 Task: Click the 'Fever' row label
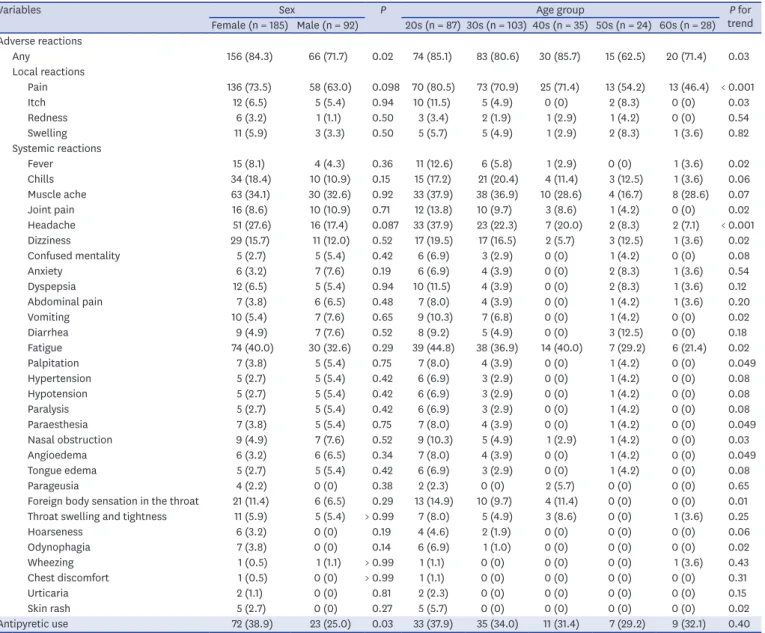click(40, 164)
